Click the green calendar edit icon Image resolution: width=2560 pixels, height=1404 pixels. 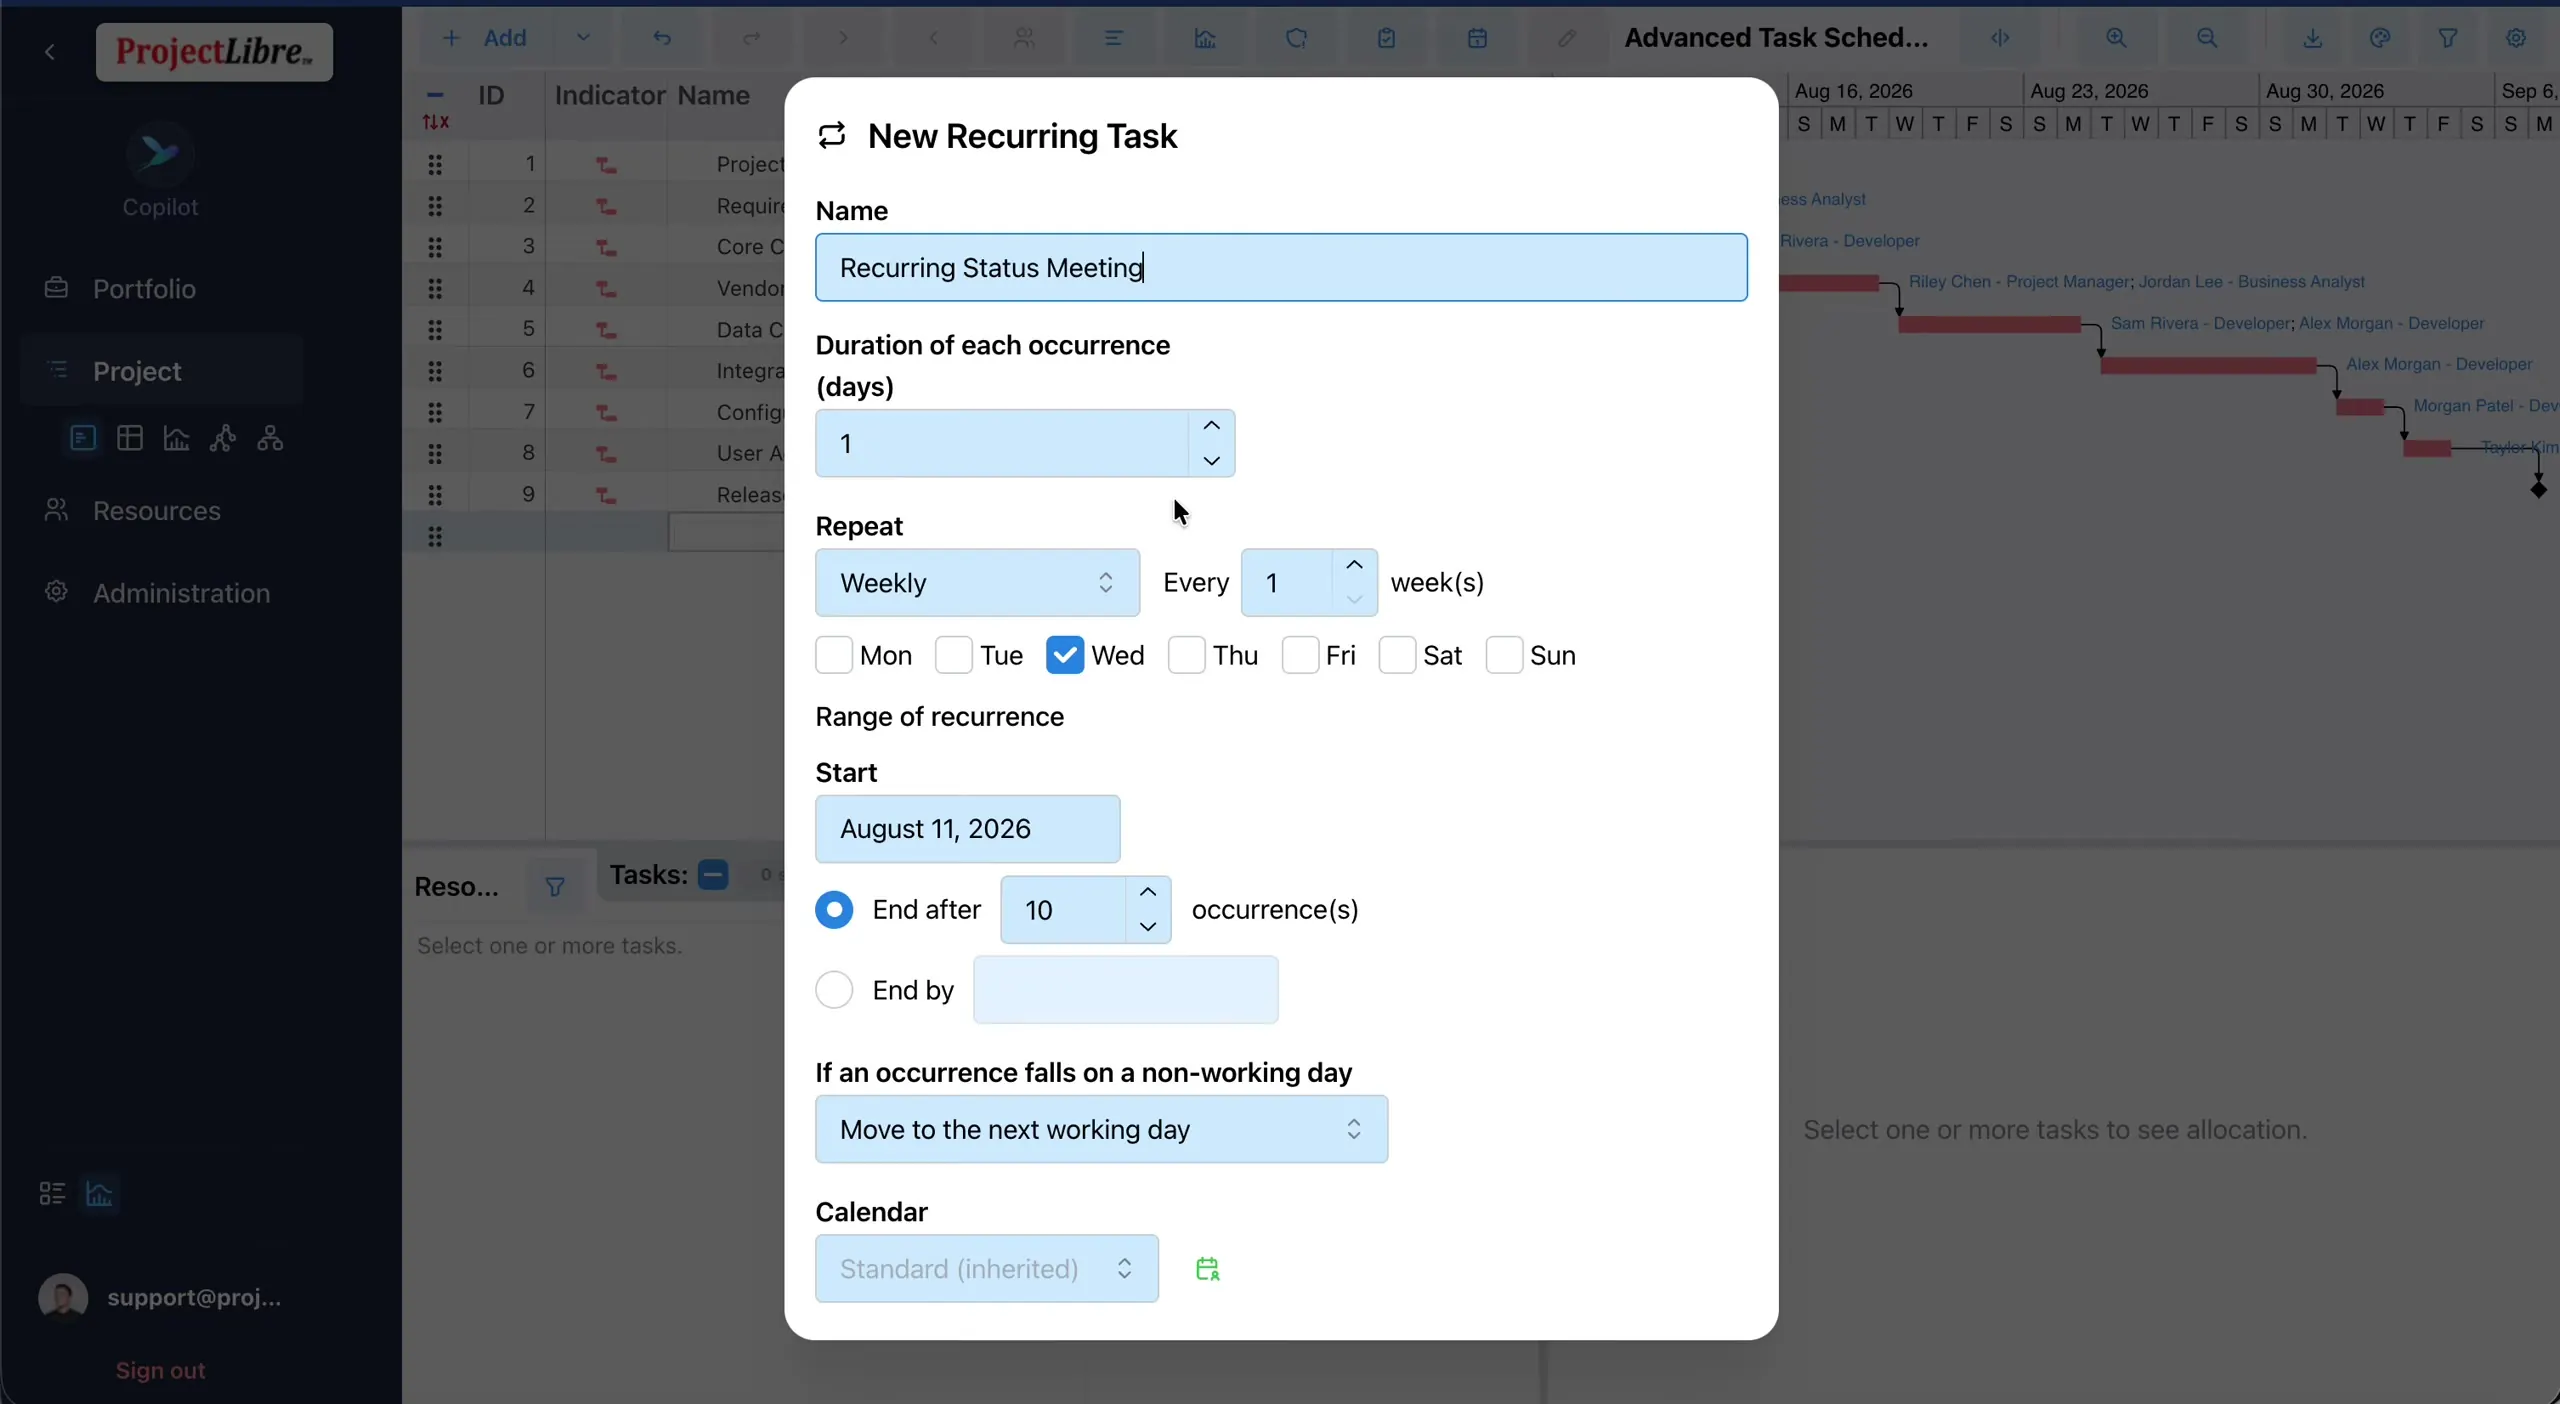click(x=1207, y=1269)
